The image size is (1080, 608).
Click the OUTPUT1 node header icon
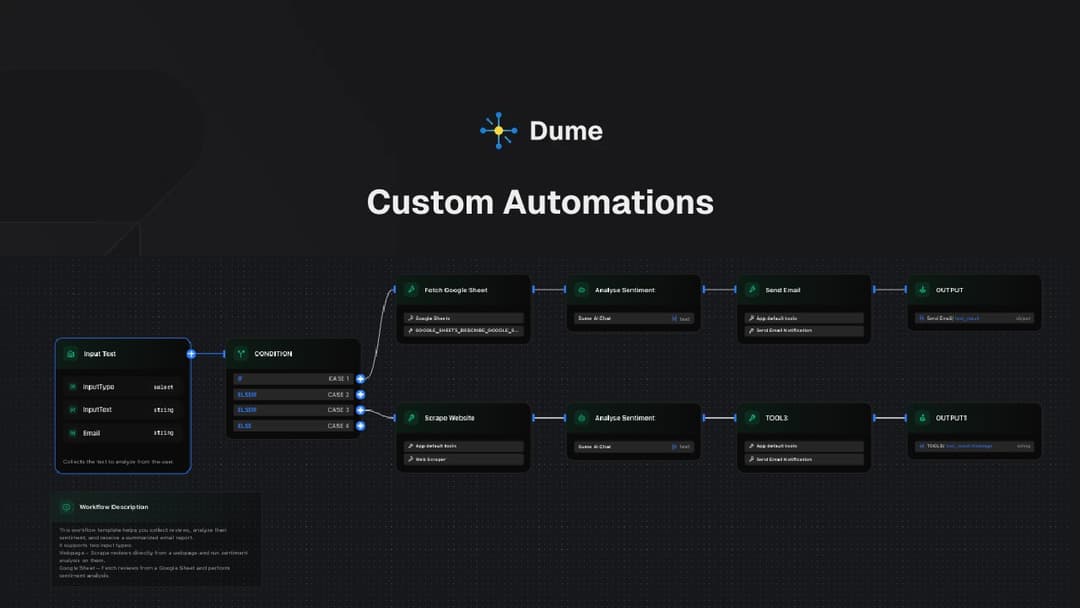click(x=922, y=418)
